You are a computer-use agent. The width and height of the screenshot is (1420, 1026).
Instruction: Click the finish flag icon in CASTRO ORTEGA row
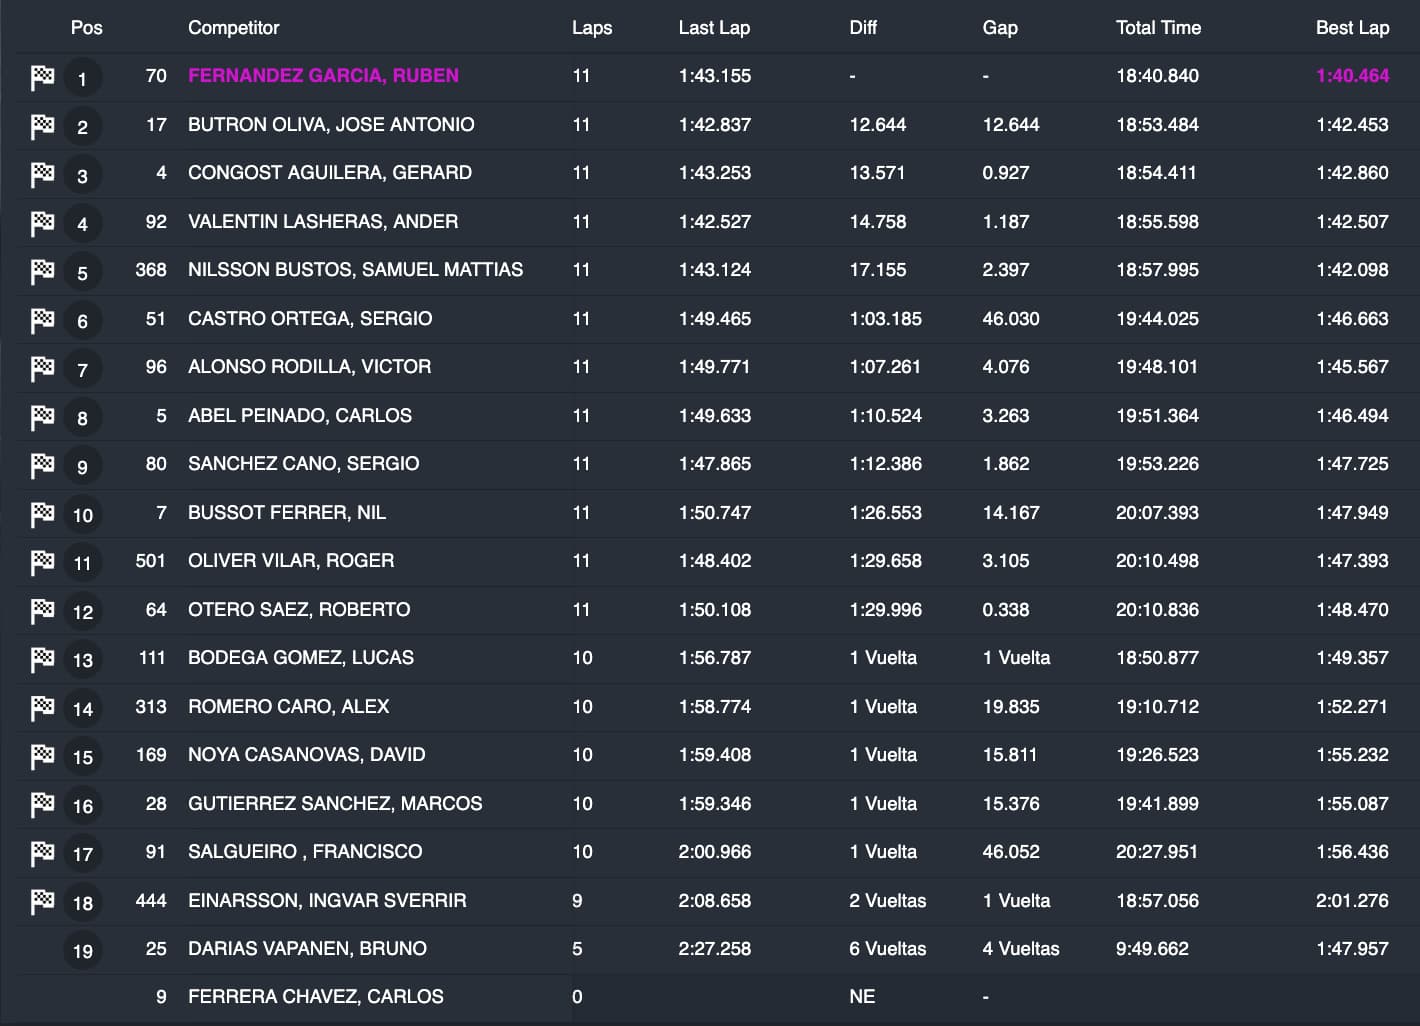coord(42,320)
